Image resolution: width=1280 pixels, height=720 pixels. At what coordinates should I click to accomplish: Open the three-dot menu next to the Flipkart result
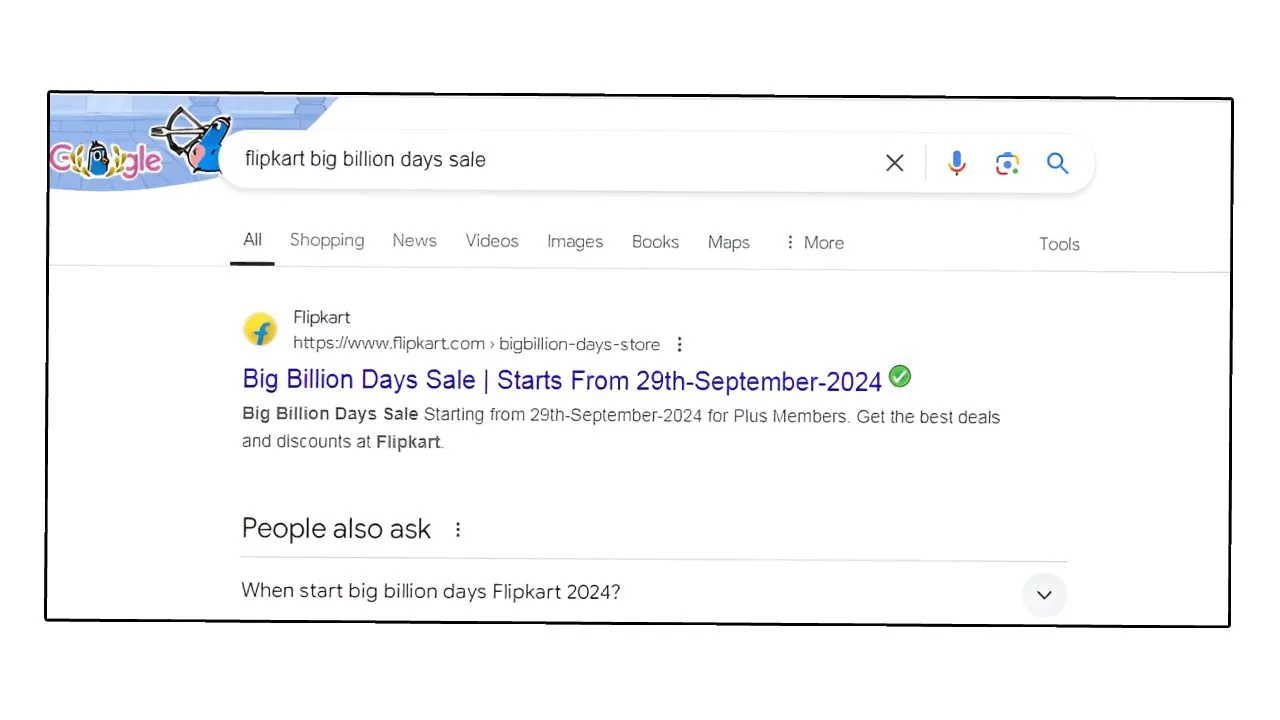point(679,344)
